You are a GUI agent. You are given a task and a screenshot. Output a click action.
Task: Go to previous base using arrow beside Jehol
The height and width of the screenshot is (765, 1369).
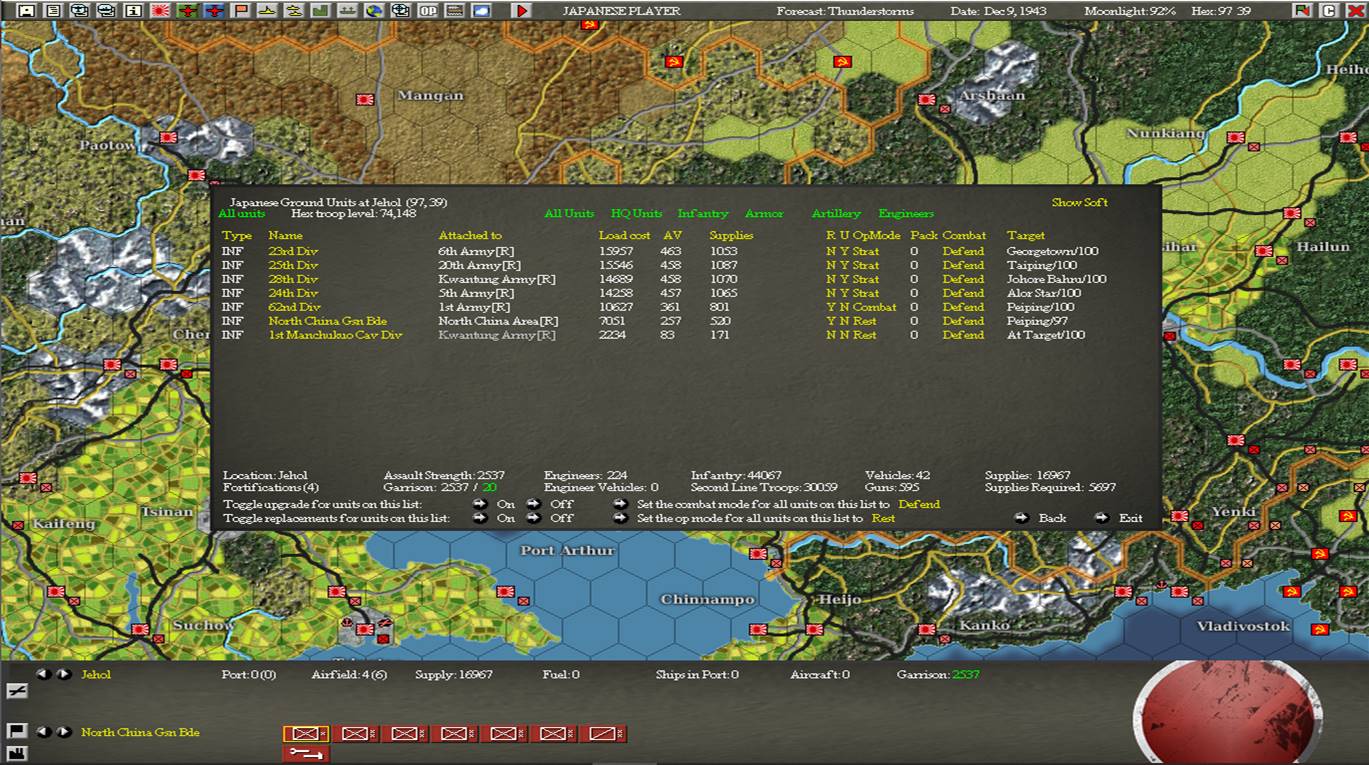(x=44, y=674)
